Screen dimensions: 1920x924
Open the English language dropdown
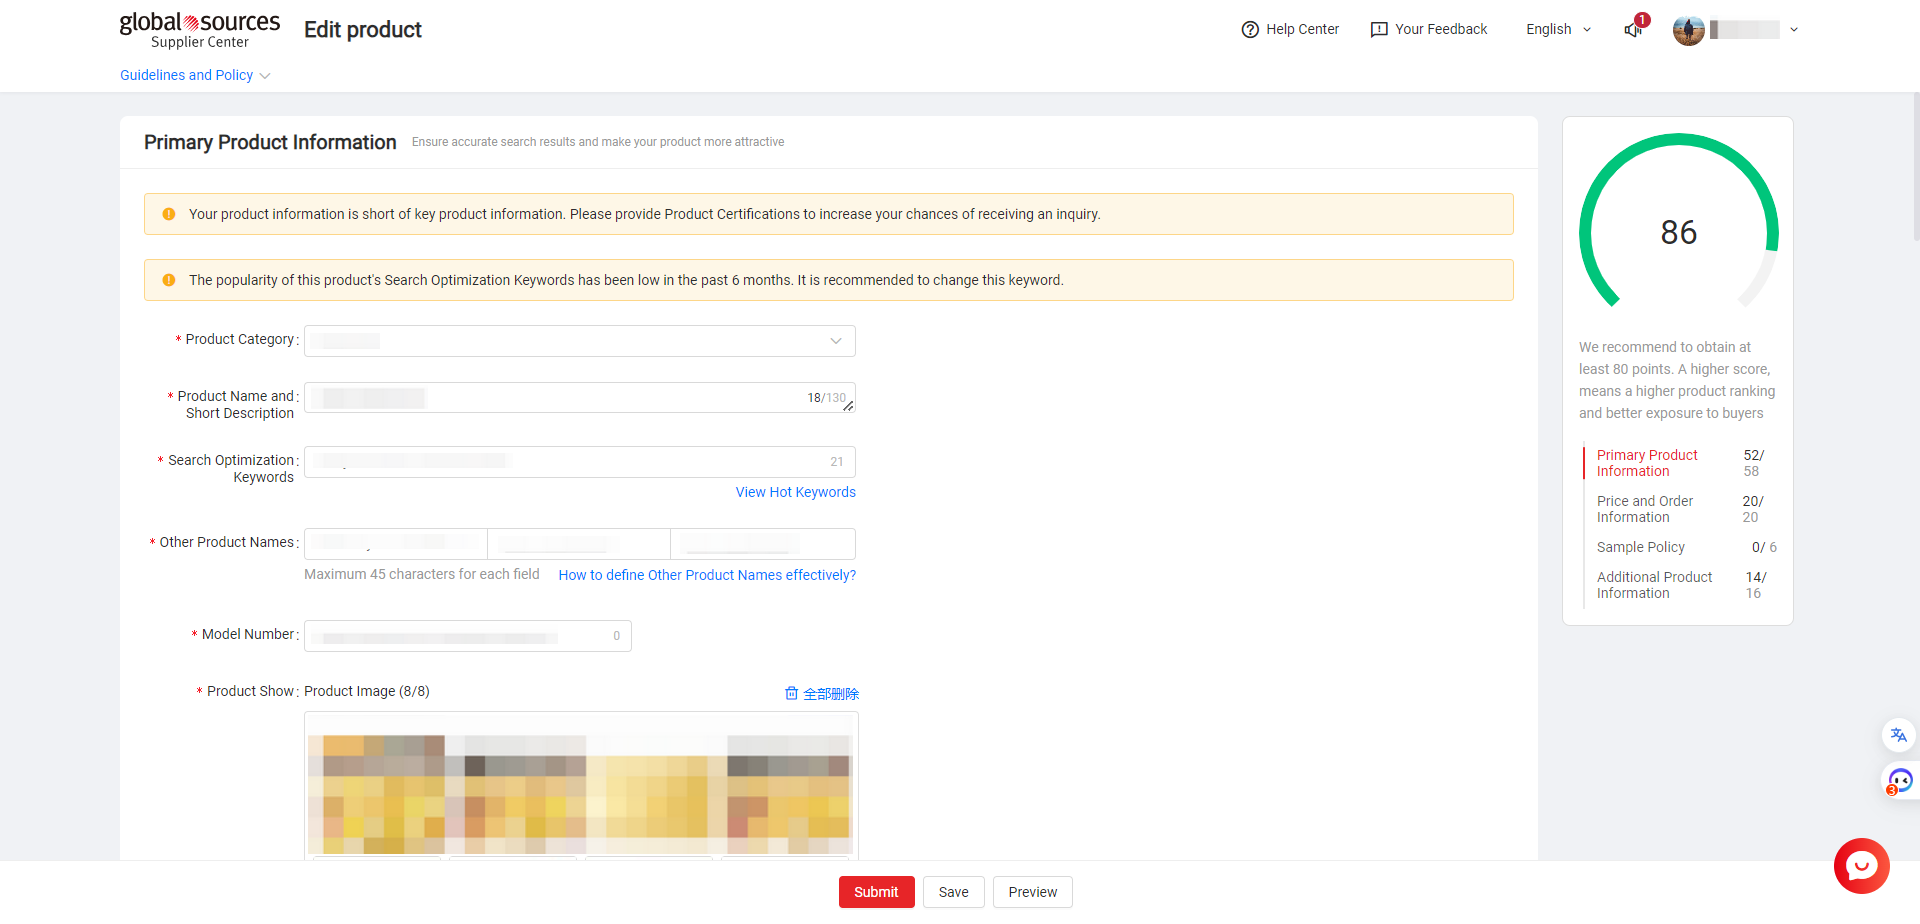pos(1558,30)
